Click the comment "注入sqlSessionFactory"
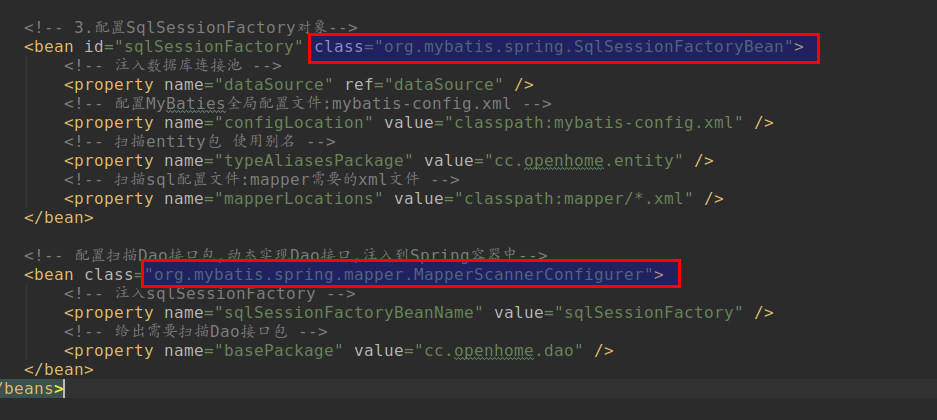 210,294
